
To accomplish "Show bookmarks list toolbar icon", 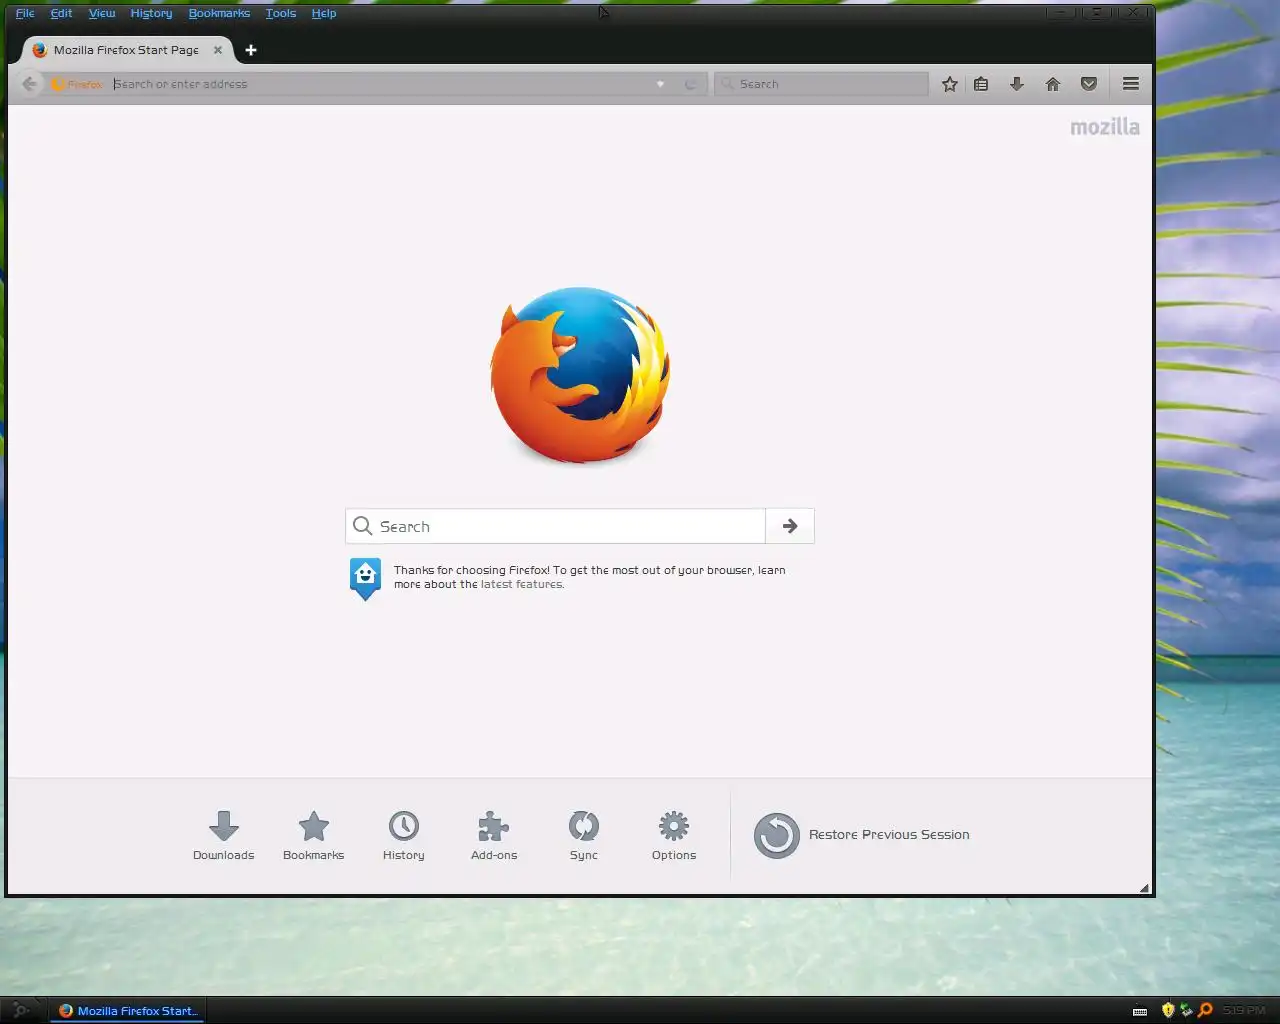I will (x=981, y=84).
